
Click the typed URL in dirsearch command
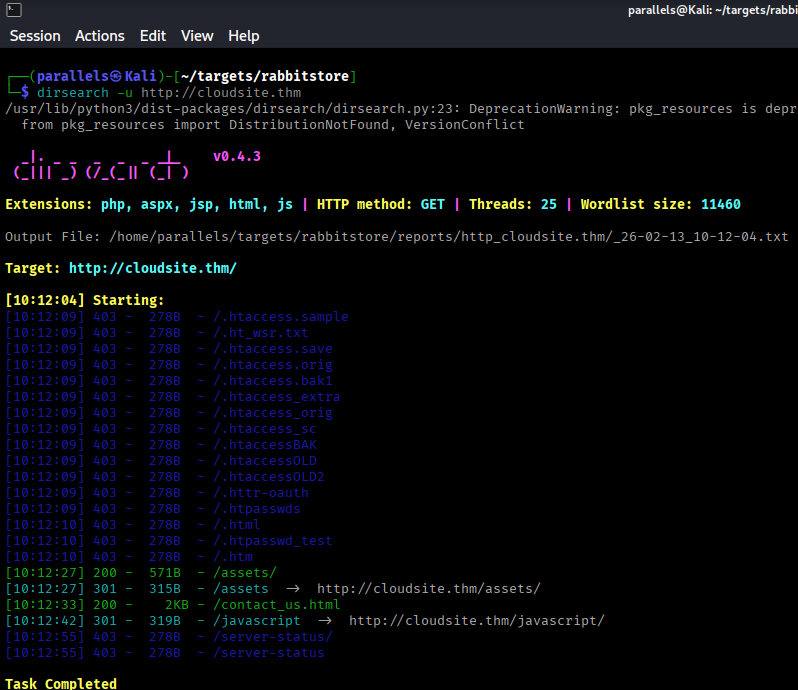pos(221,93)
